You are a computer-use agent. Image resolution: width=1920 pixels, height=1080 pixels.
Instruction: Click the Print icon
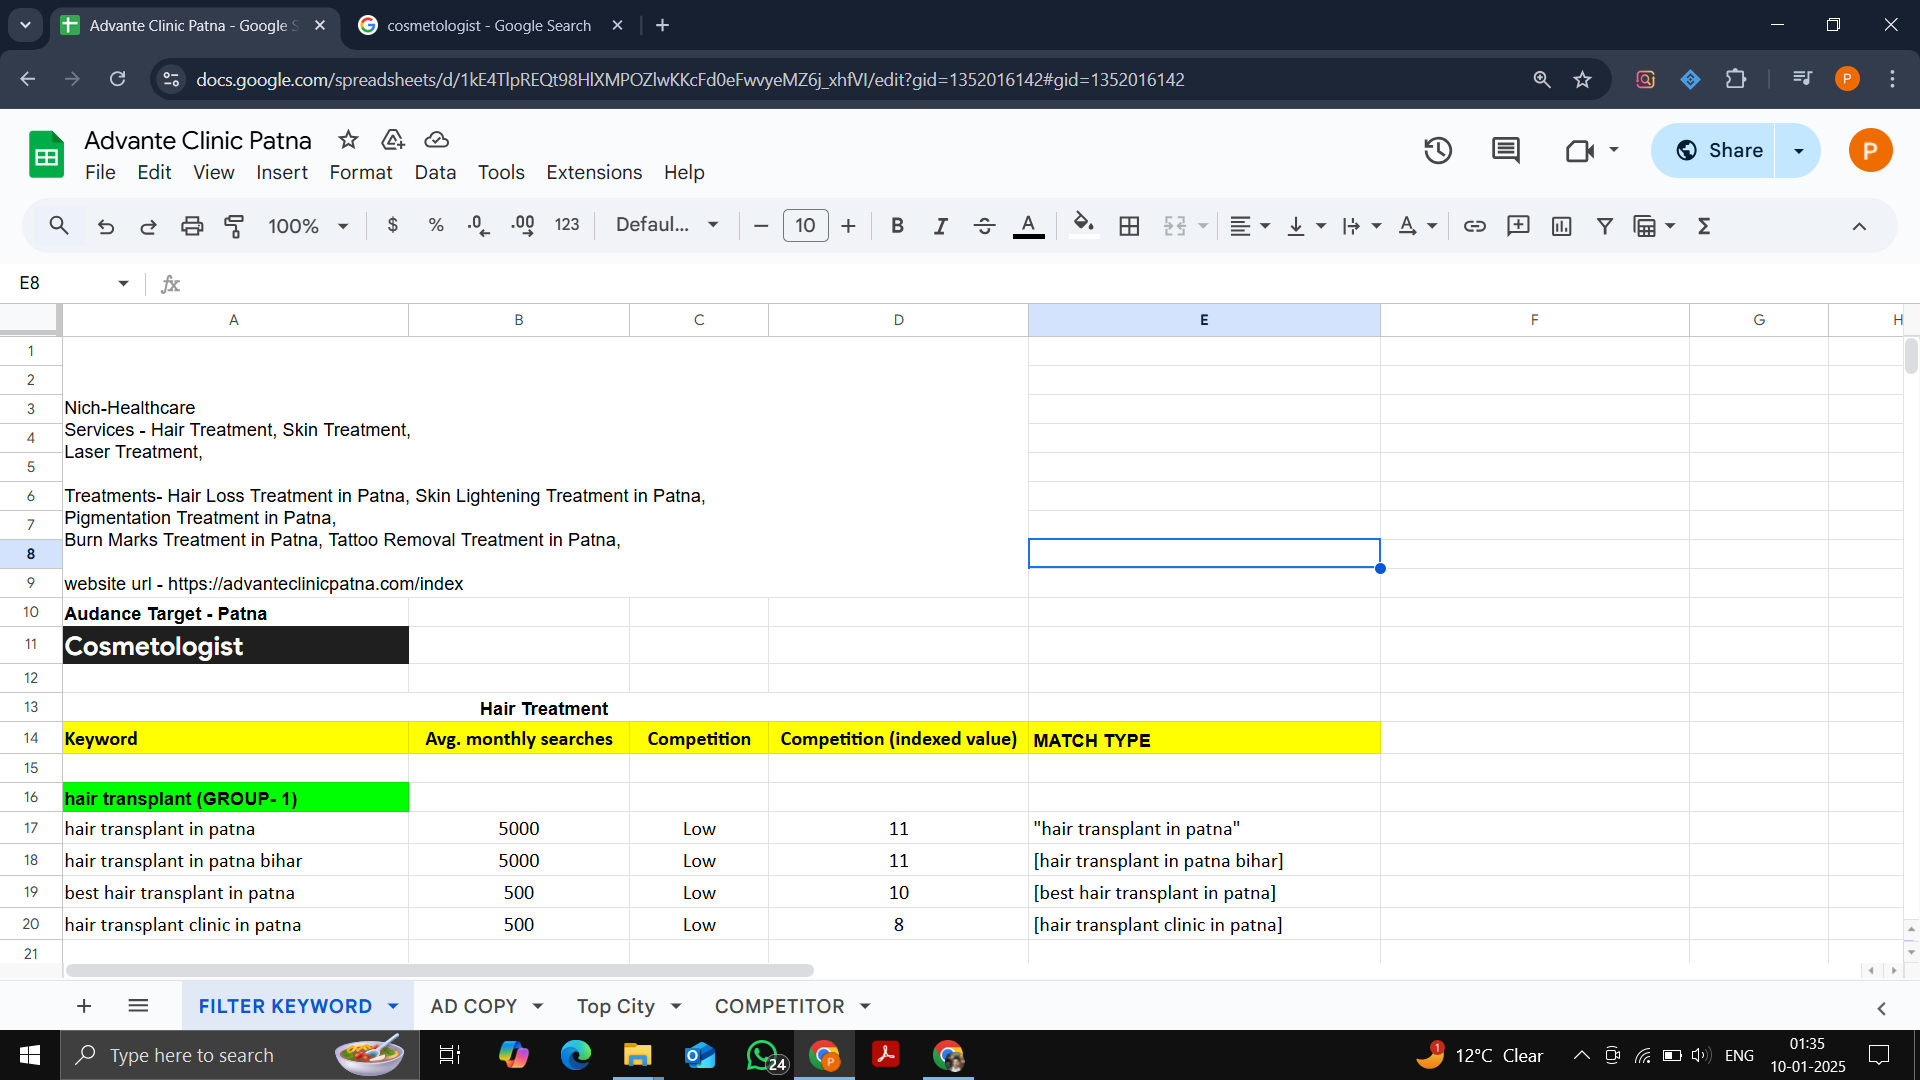pos(192,226)
